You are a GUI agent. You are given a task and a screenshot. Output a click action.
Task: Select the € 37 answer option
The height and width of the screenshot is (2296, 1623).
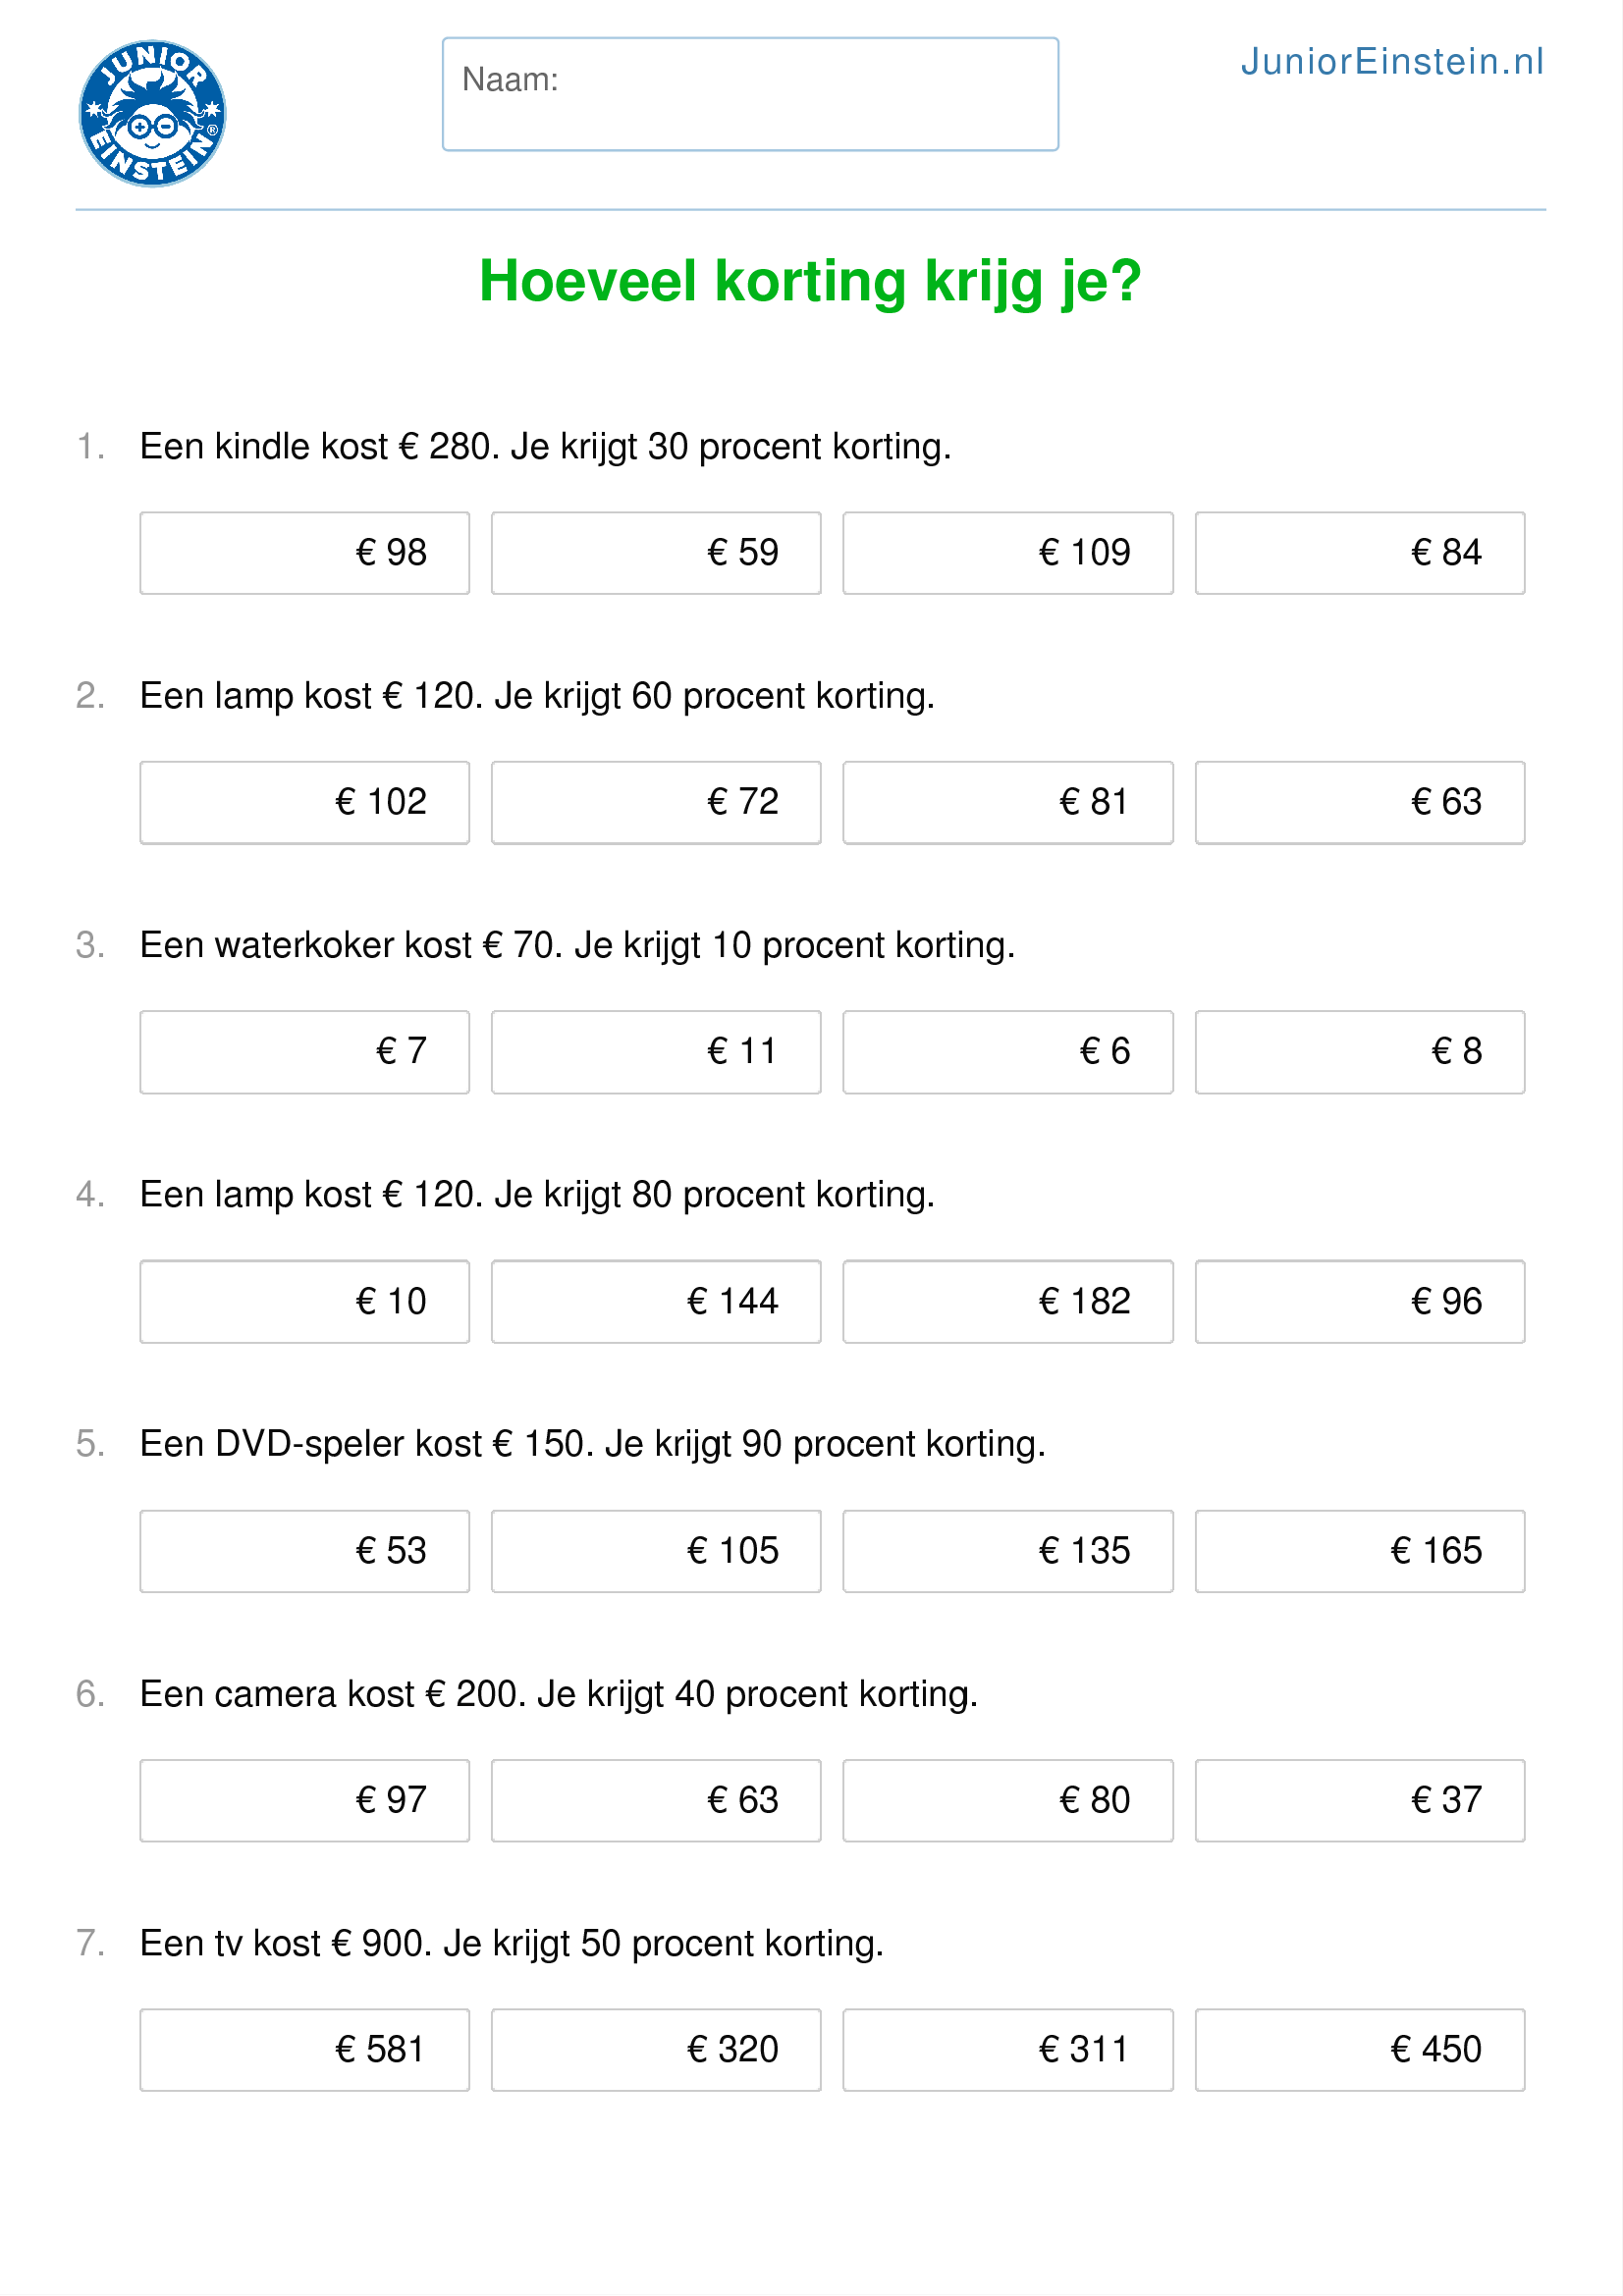1360,1800
